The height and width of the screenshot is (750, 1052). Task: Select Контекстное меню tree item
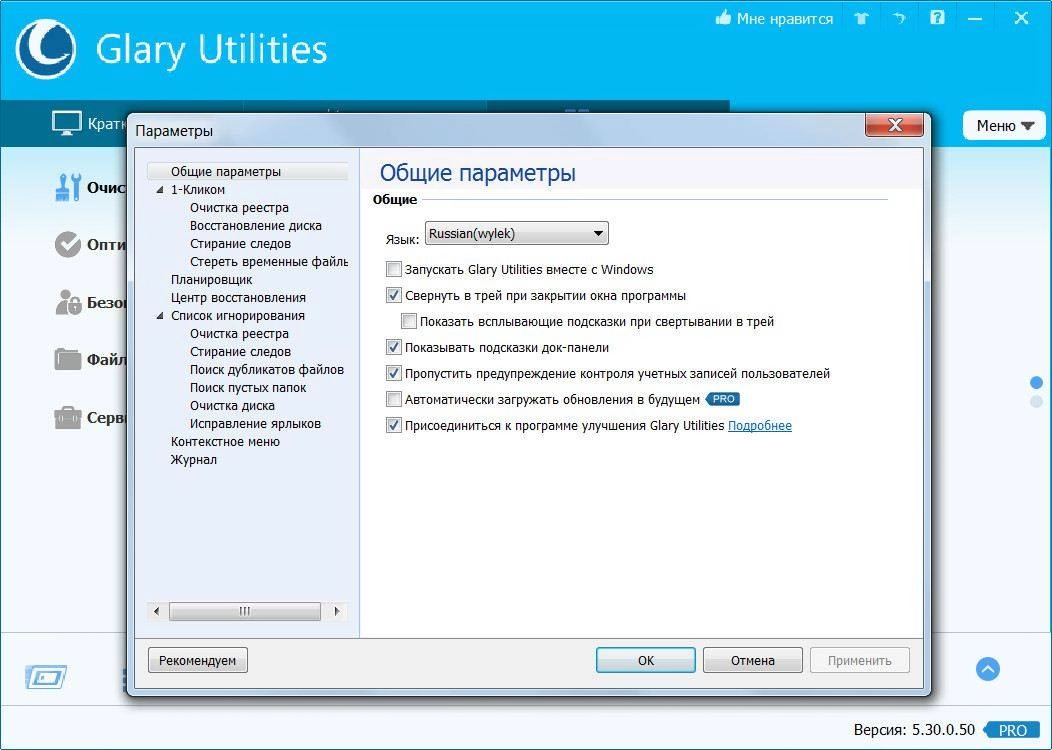(225, 442)
